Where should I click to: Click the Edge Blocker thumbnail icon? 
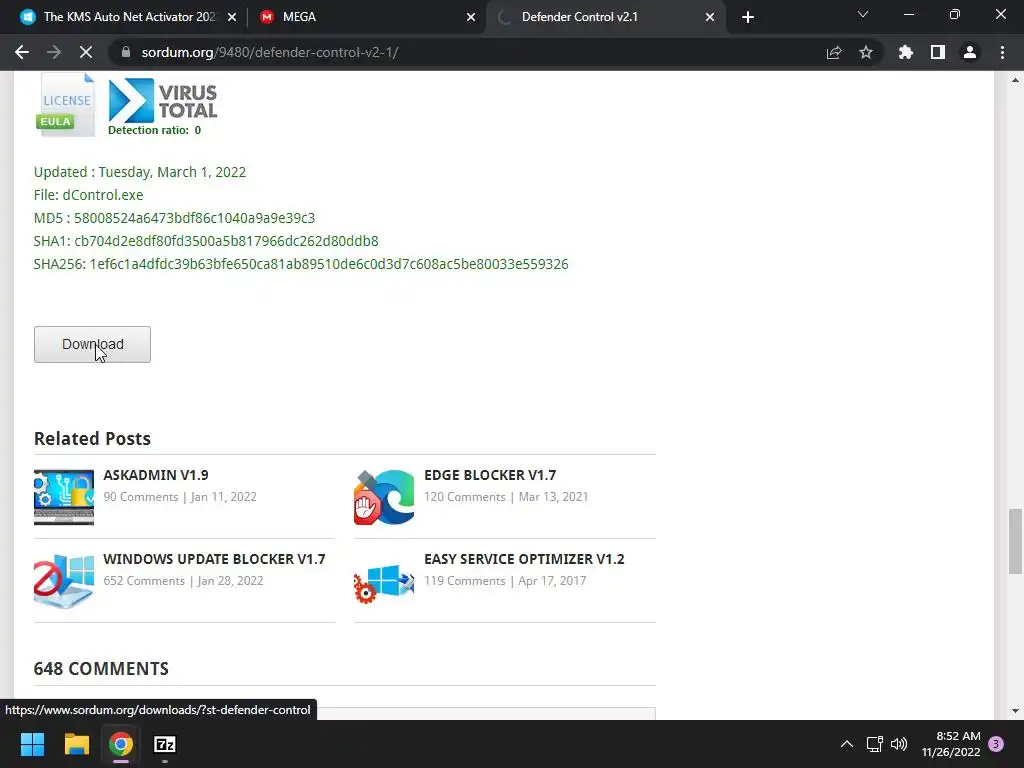(x=384, y=497)
